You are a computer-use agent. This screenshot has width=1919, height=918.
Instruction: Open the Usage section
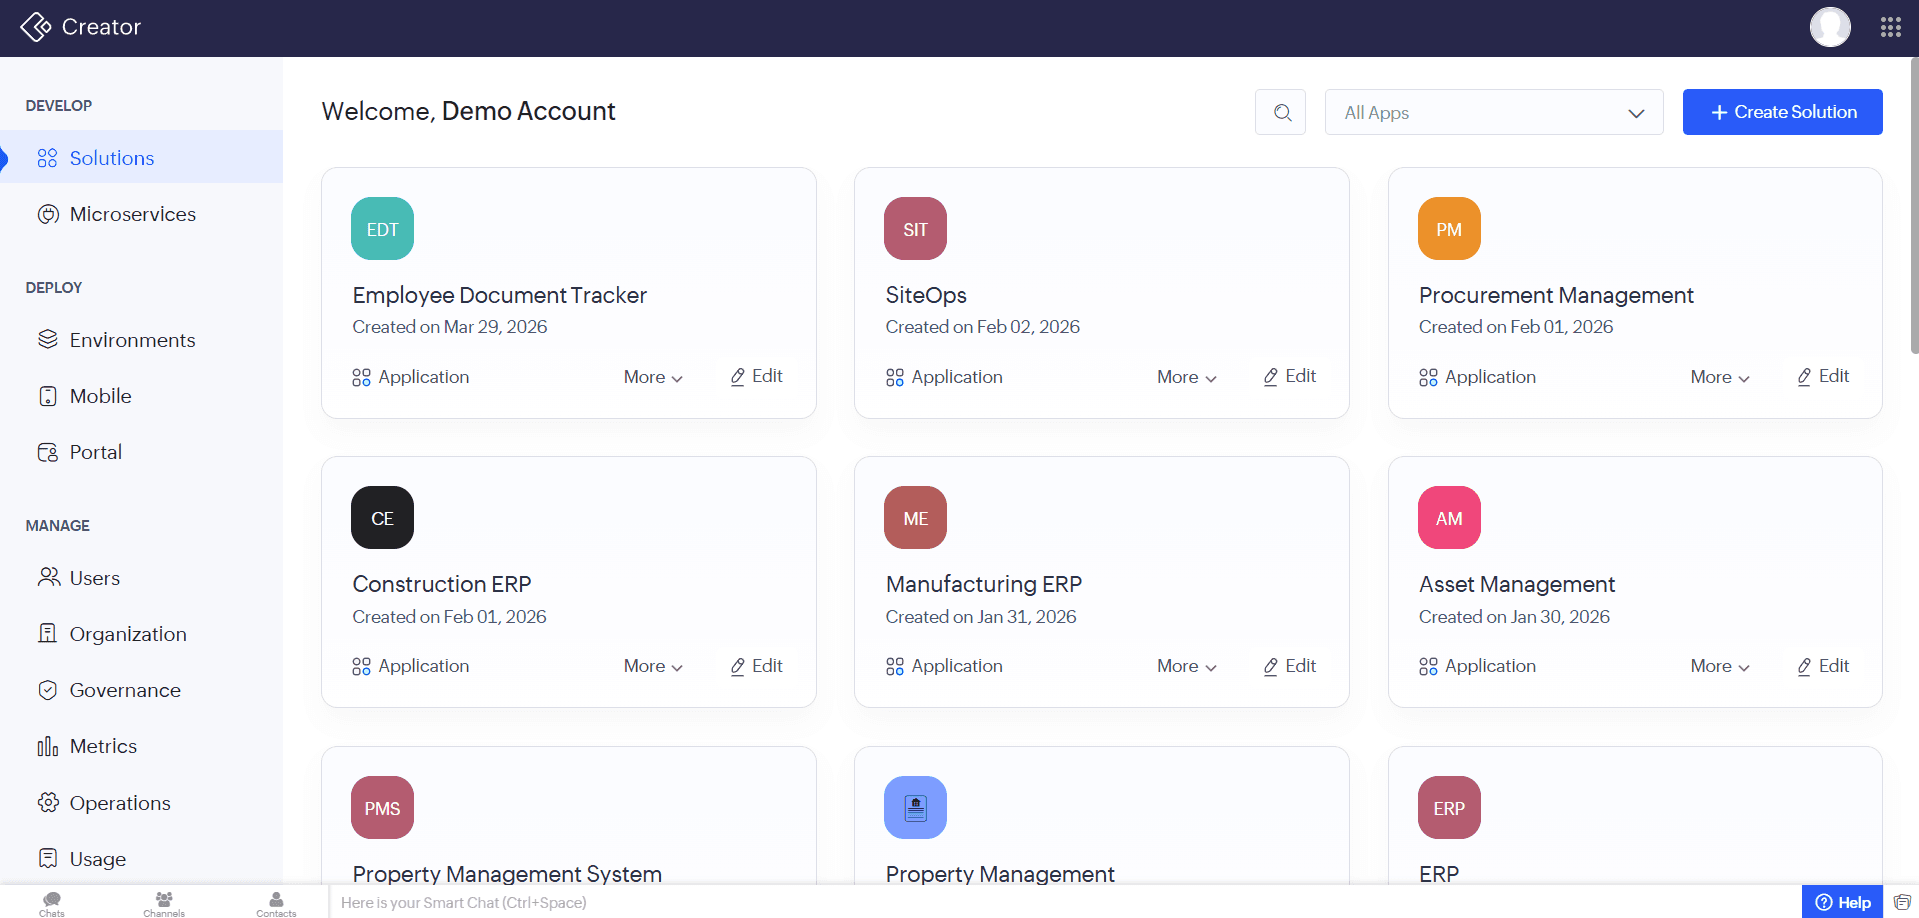97,859
